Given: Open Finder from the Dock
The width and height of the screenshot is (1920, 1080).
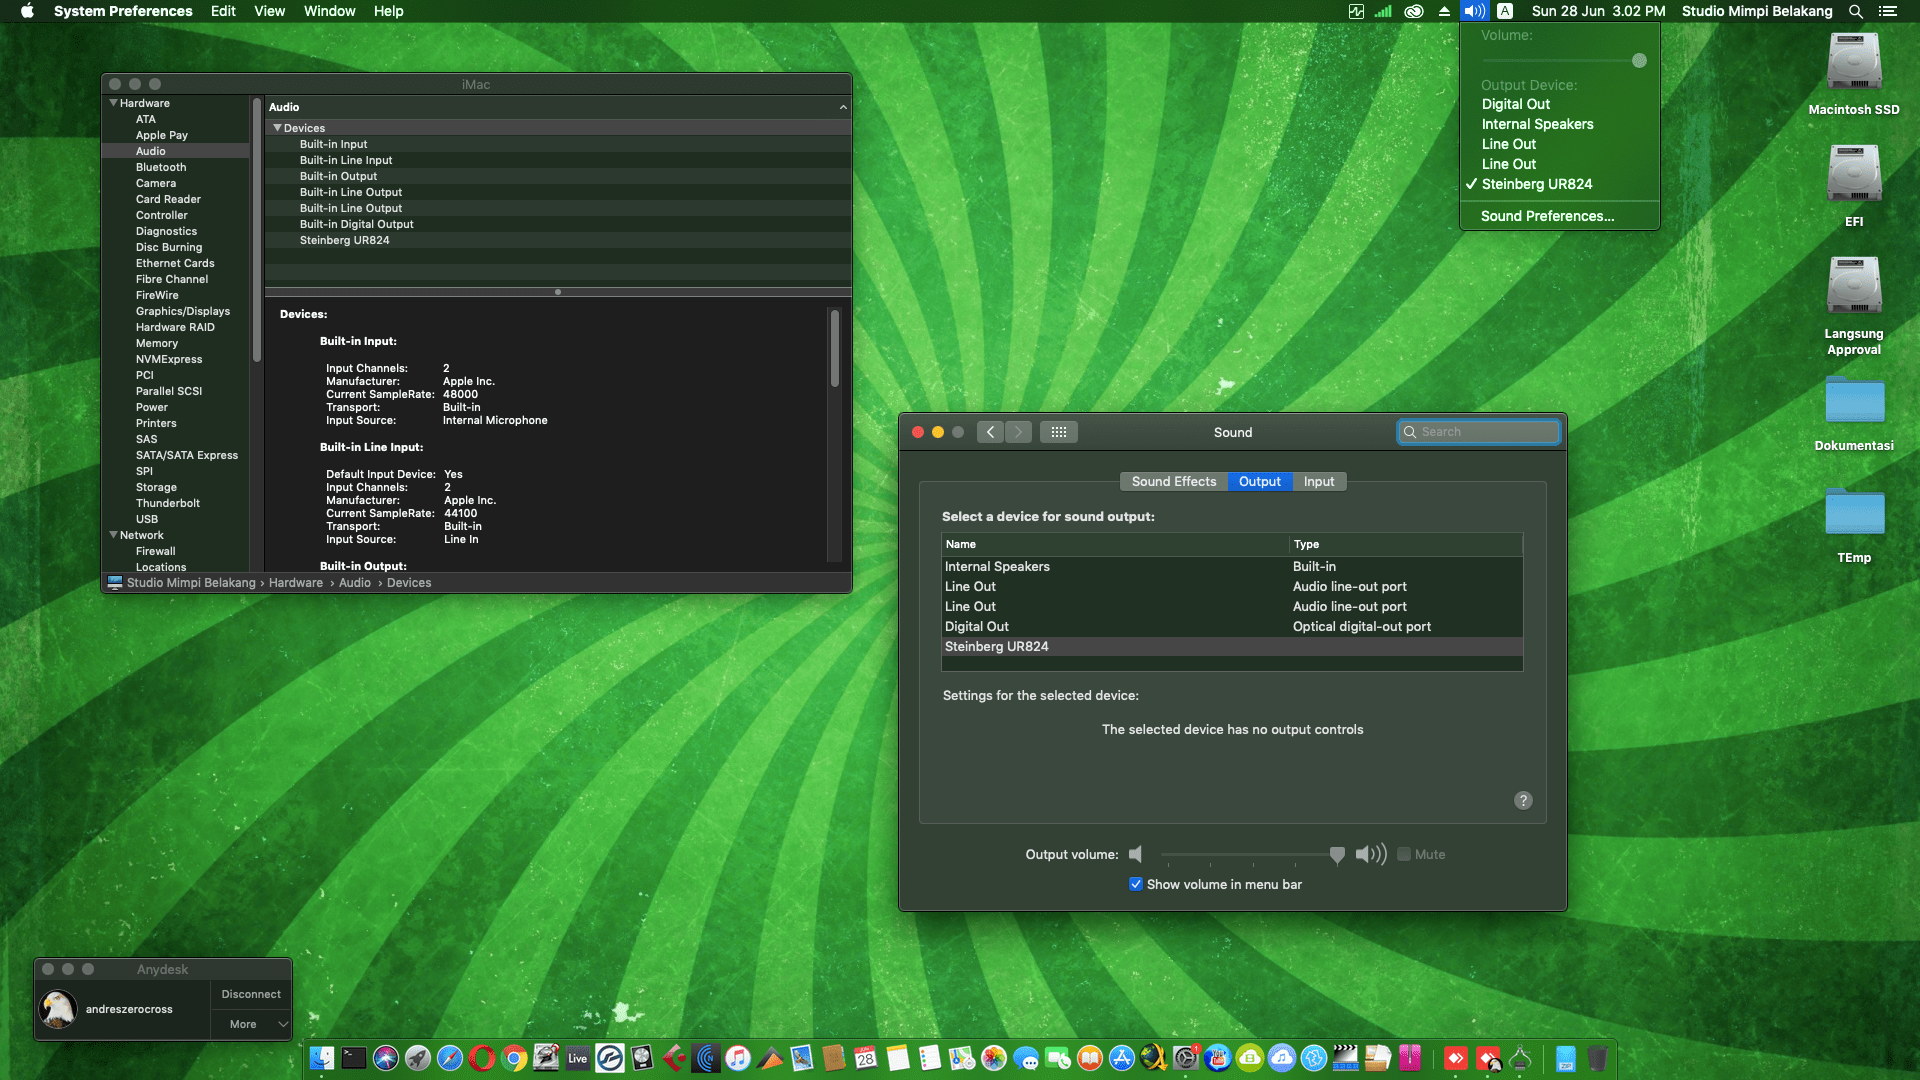Looking at the screenshot, I should point(322,1058).
